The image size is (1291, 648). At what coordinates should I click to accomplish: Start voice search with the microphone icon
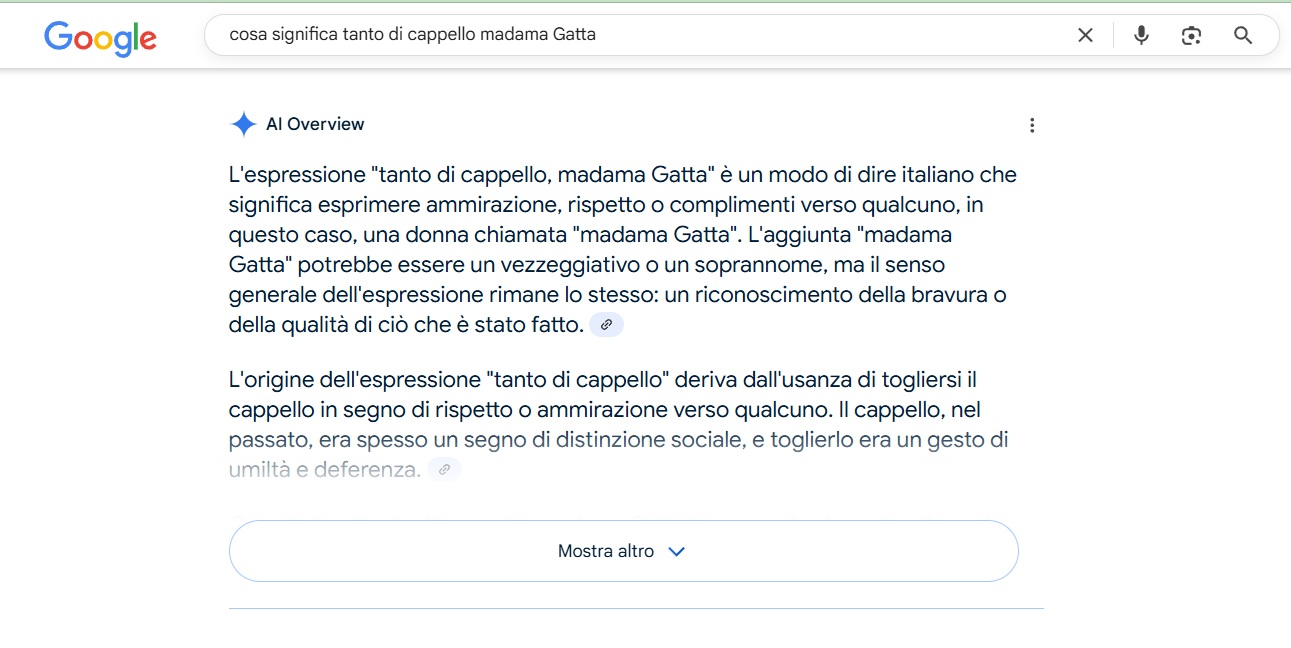click(x=1141, y=36)
